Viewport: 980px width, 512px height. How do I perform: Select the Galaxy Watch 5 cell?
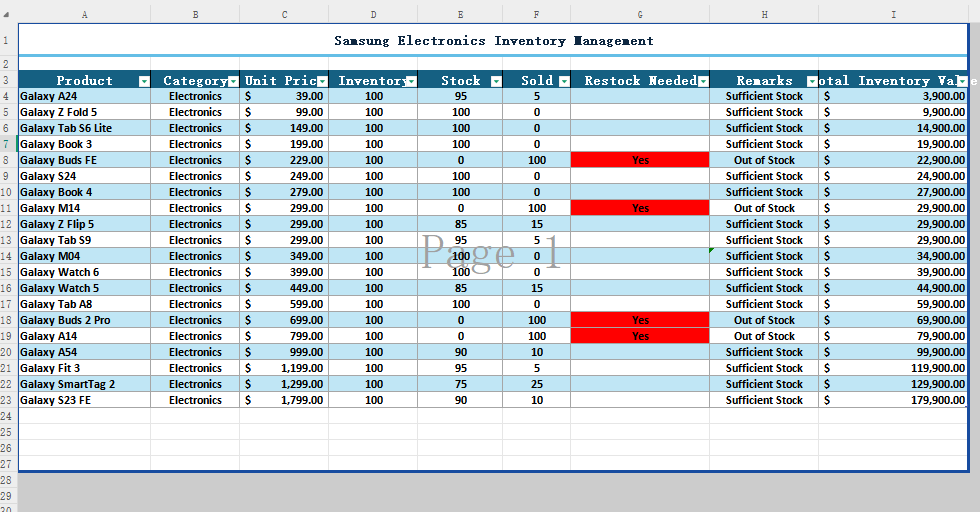(x=84, y=288)
